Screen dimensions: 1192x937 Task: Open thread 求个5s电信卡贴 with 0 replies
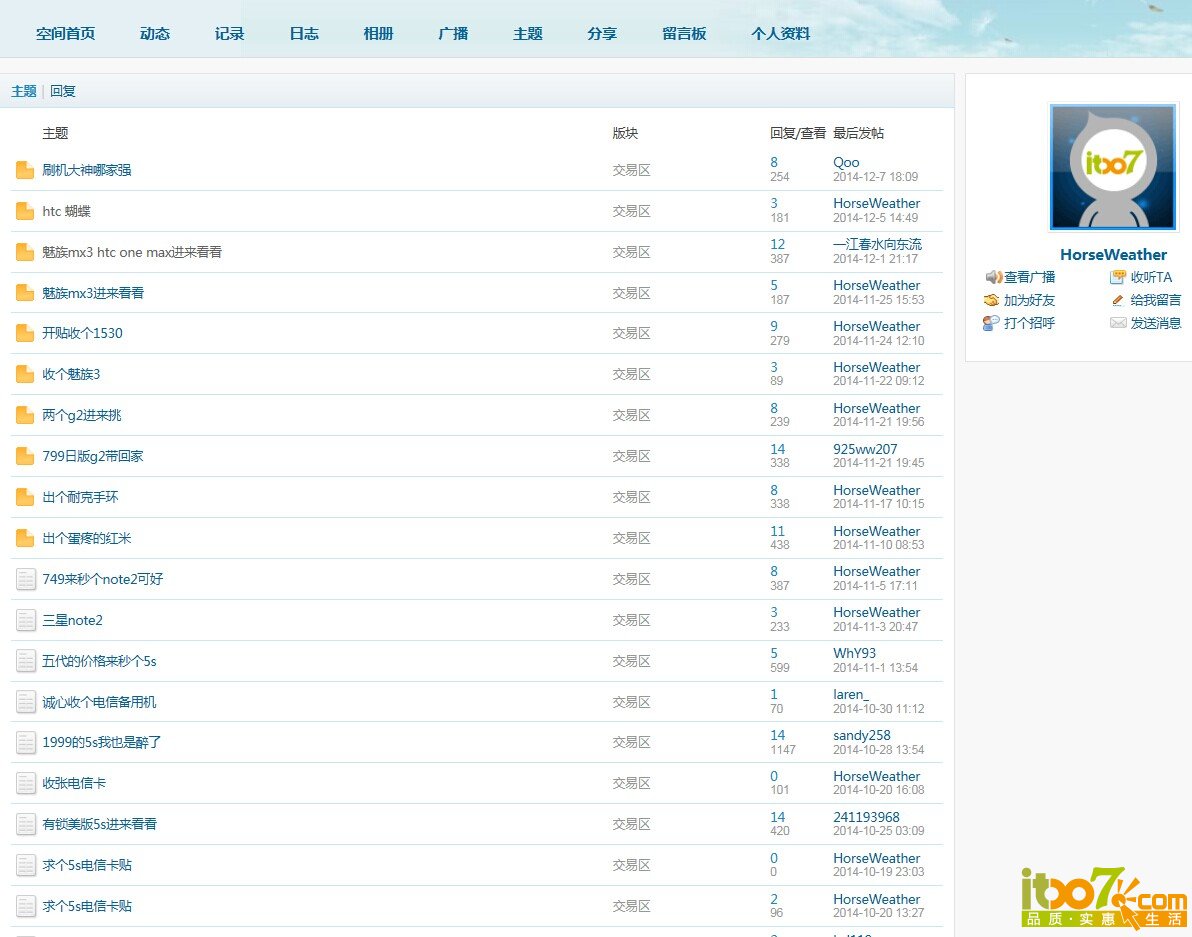[x=87, y=866]
